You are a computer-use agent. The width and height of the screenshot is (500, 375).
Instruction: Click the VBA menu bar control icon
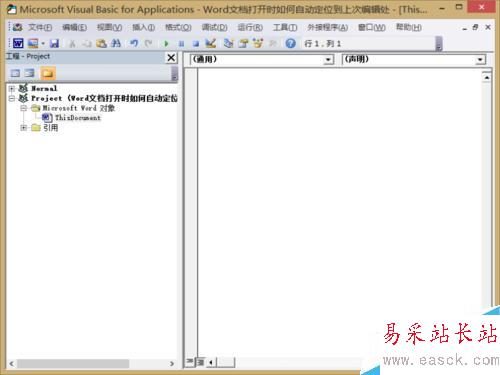pos(18,27)
